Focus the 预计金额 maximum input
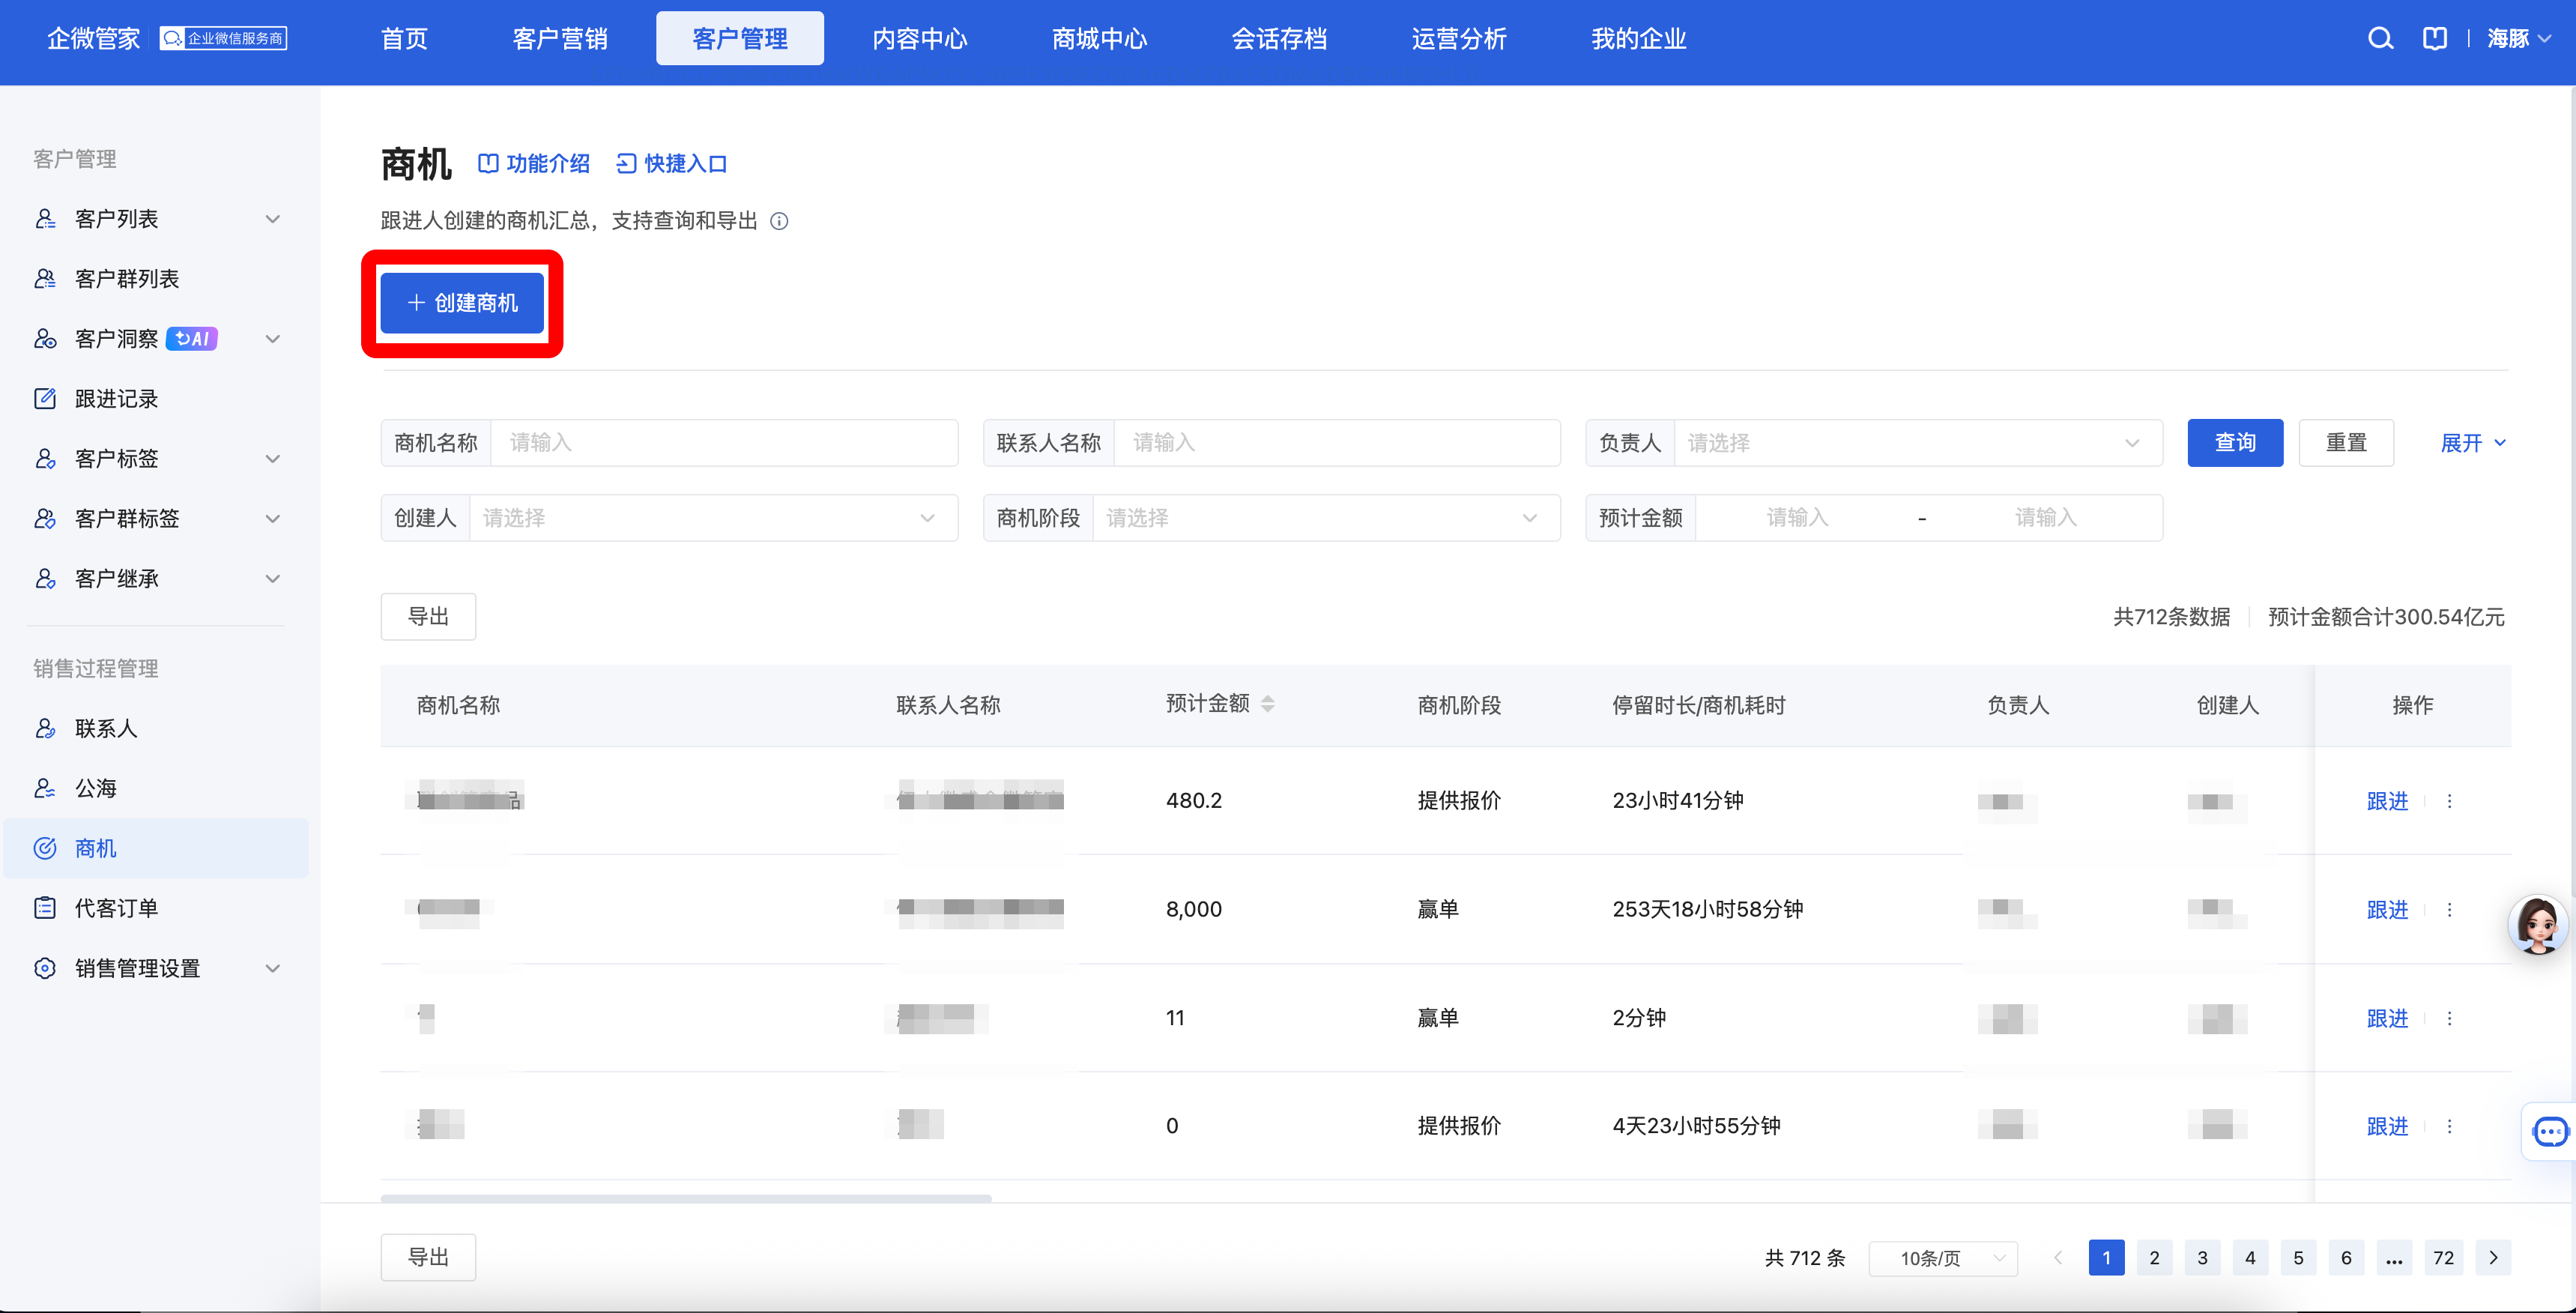Screen dimensions: 2576x1313 2046,518
